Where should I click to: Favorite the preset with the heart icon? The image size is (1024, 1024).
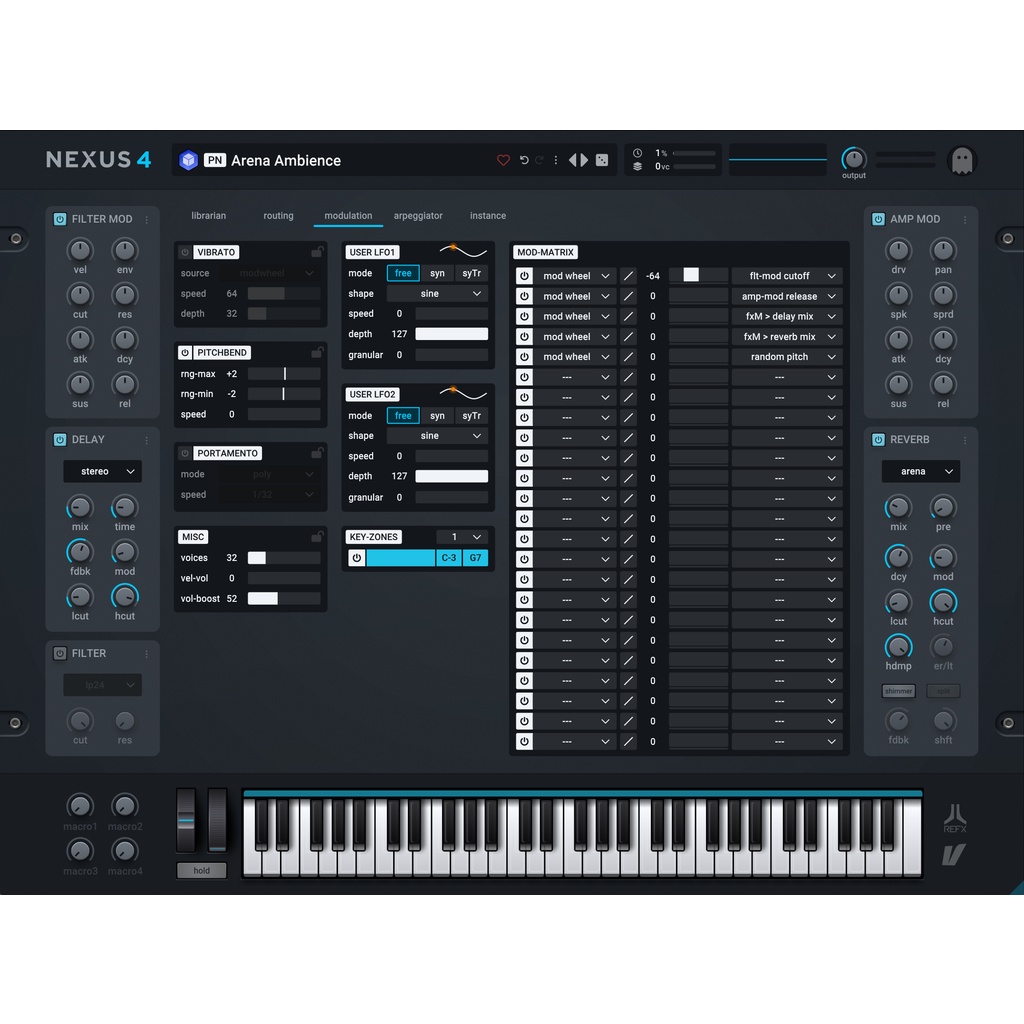[x=503, y=160]
